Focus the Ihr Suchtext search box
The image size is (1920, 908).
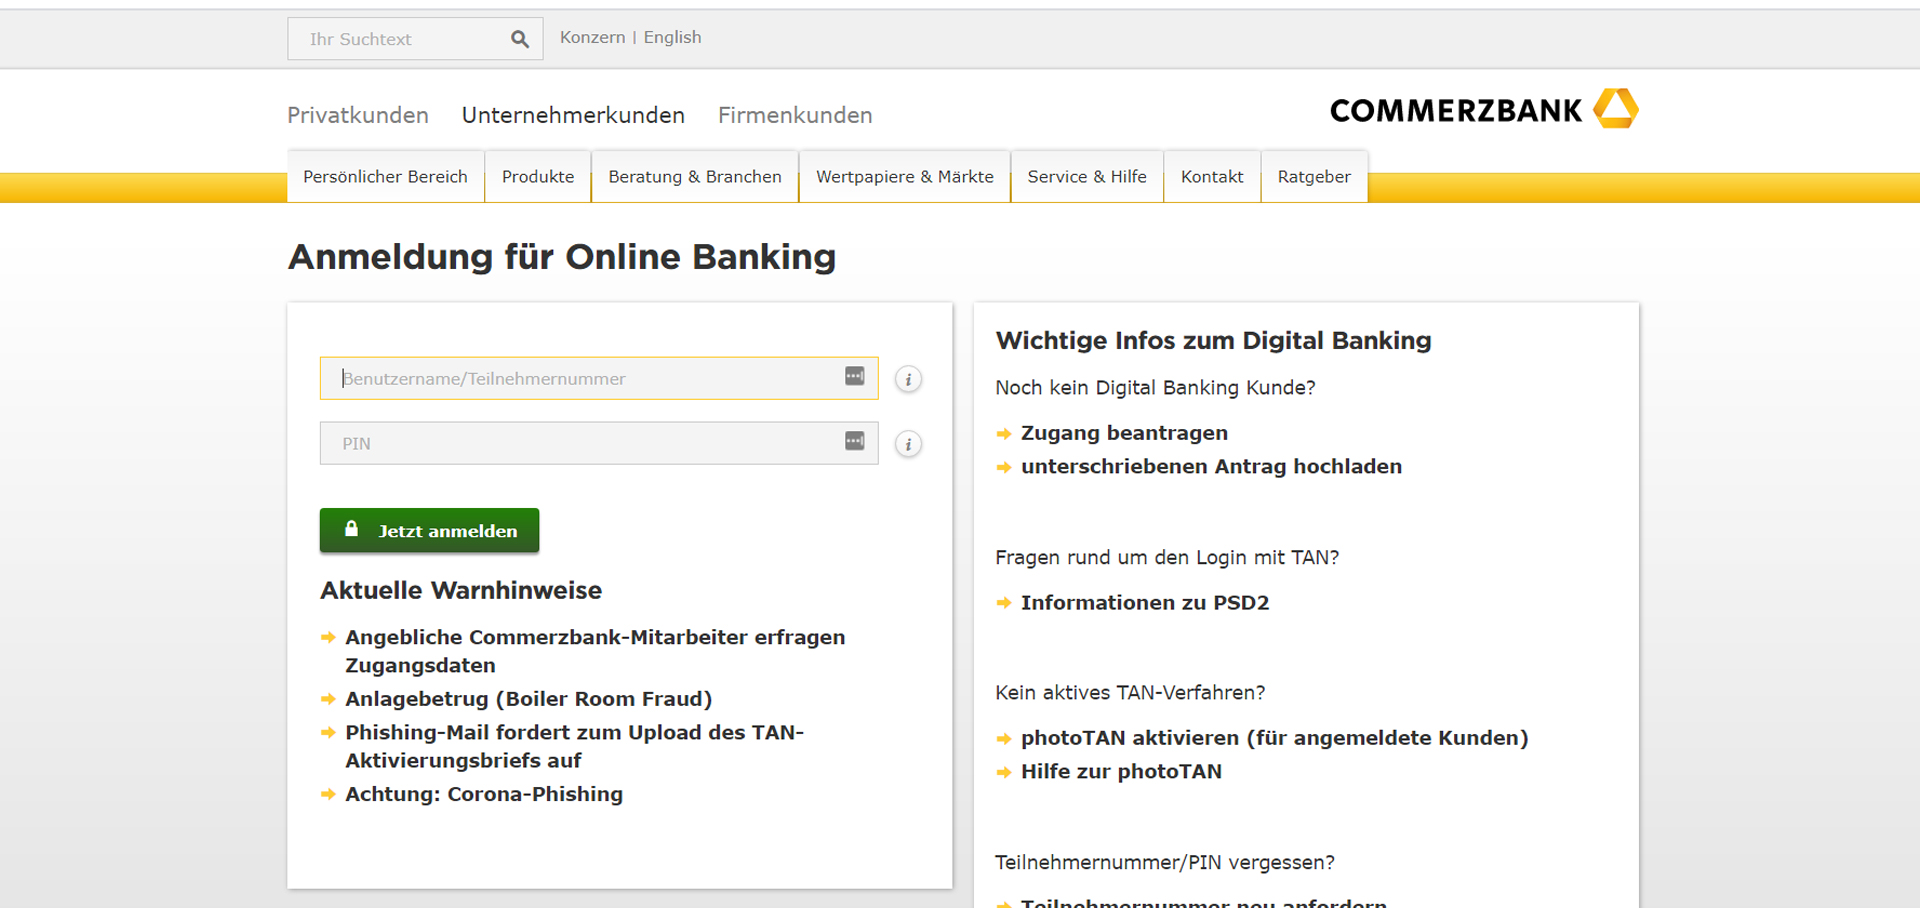(x=415, y=39)
